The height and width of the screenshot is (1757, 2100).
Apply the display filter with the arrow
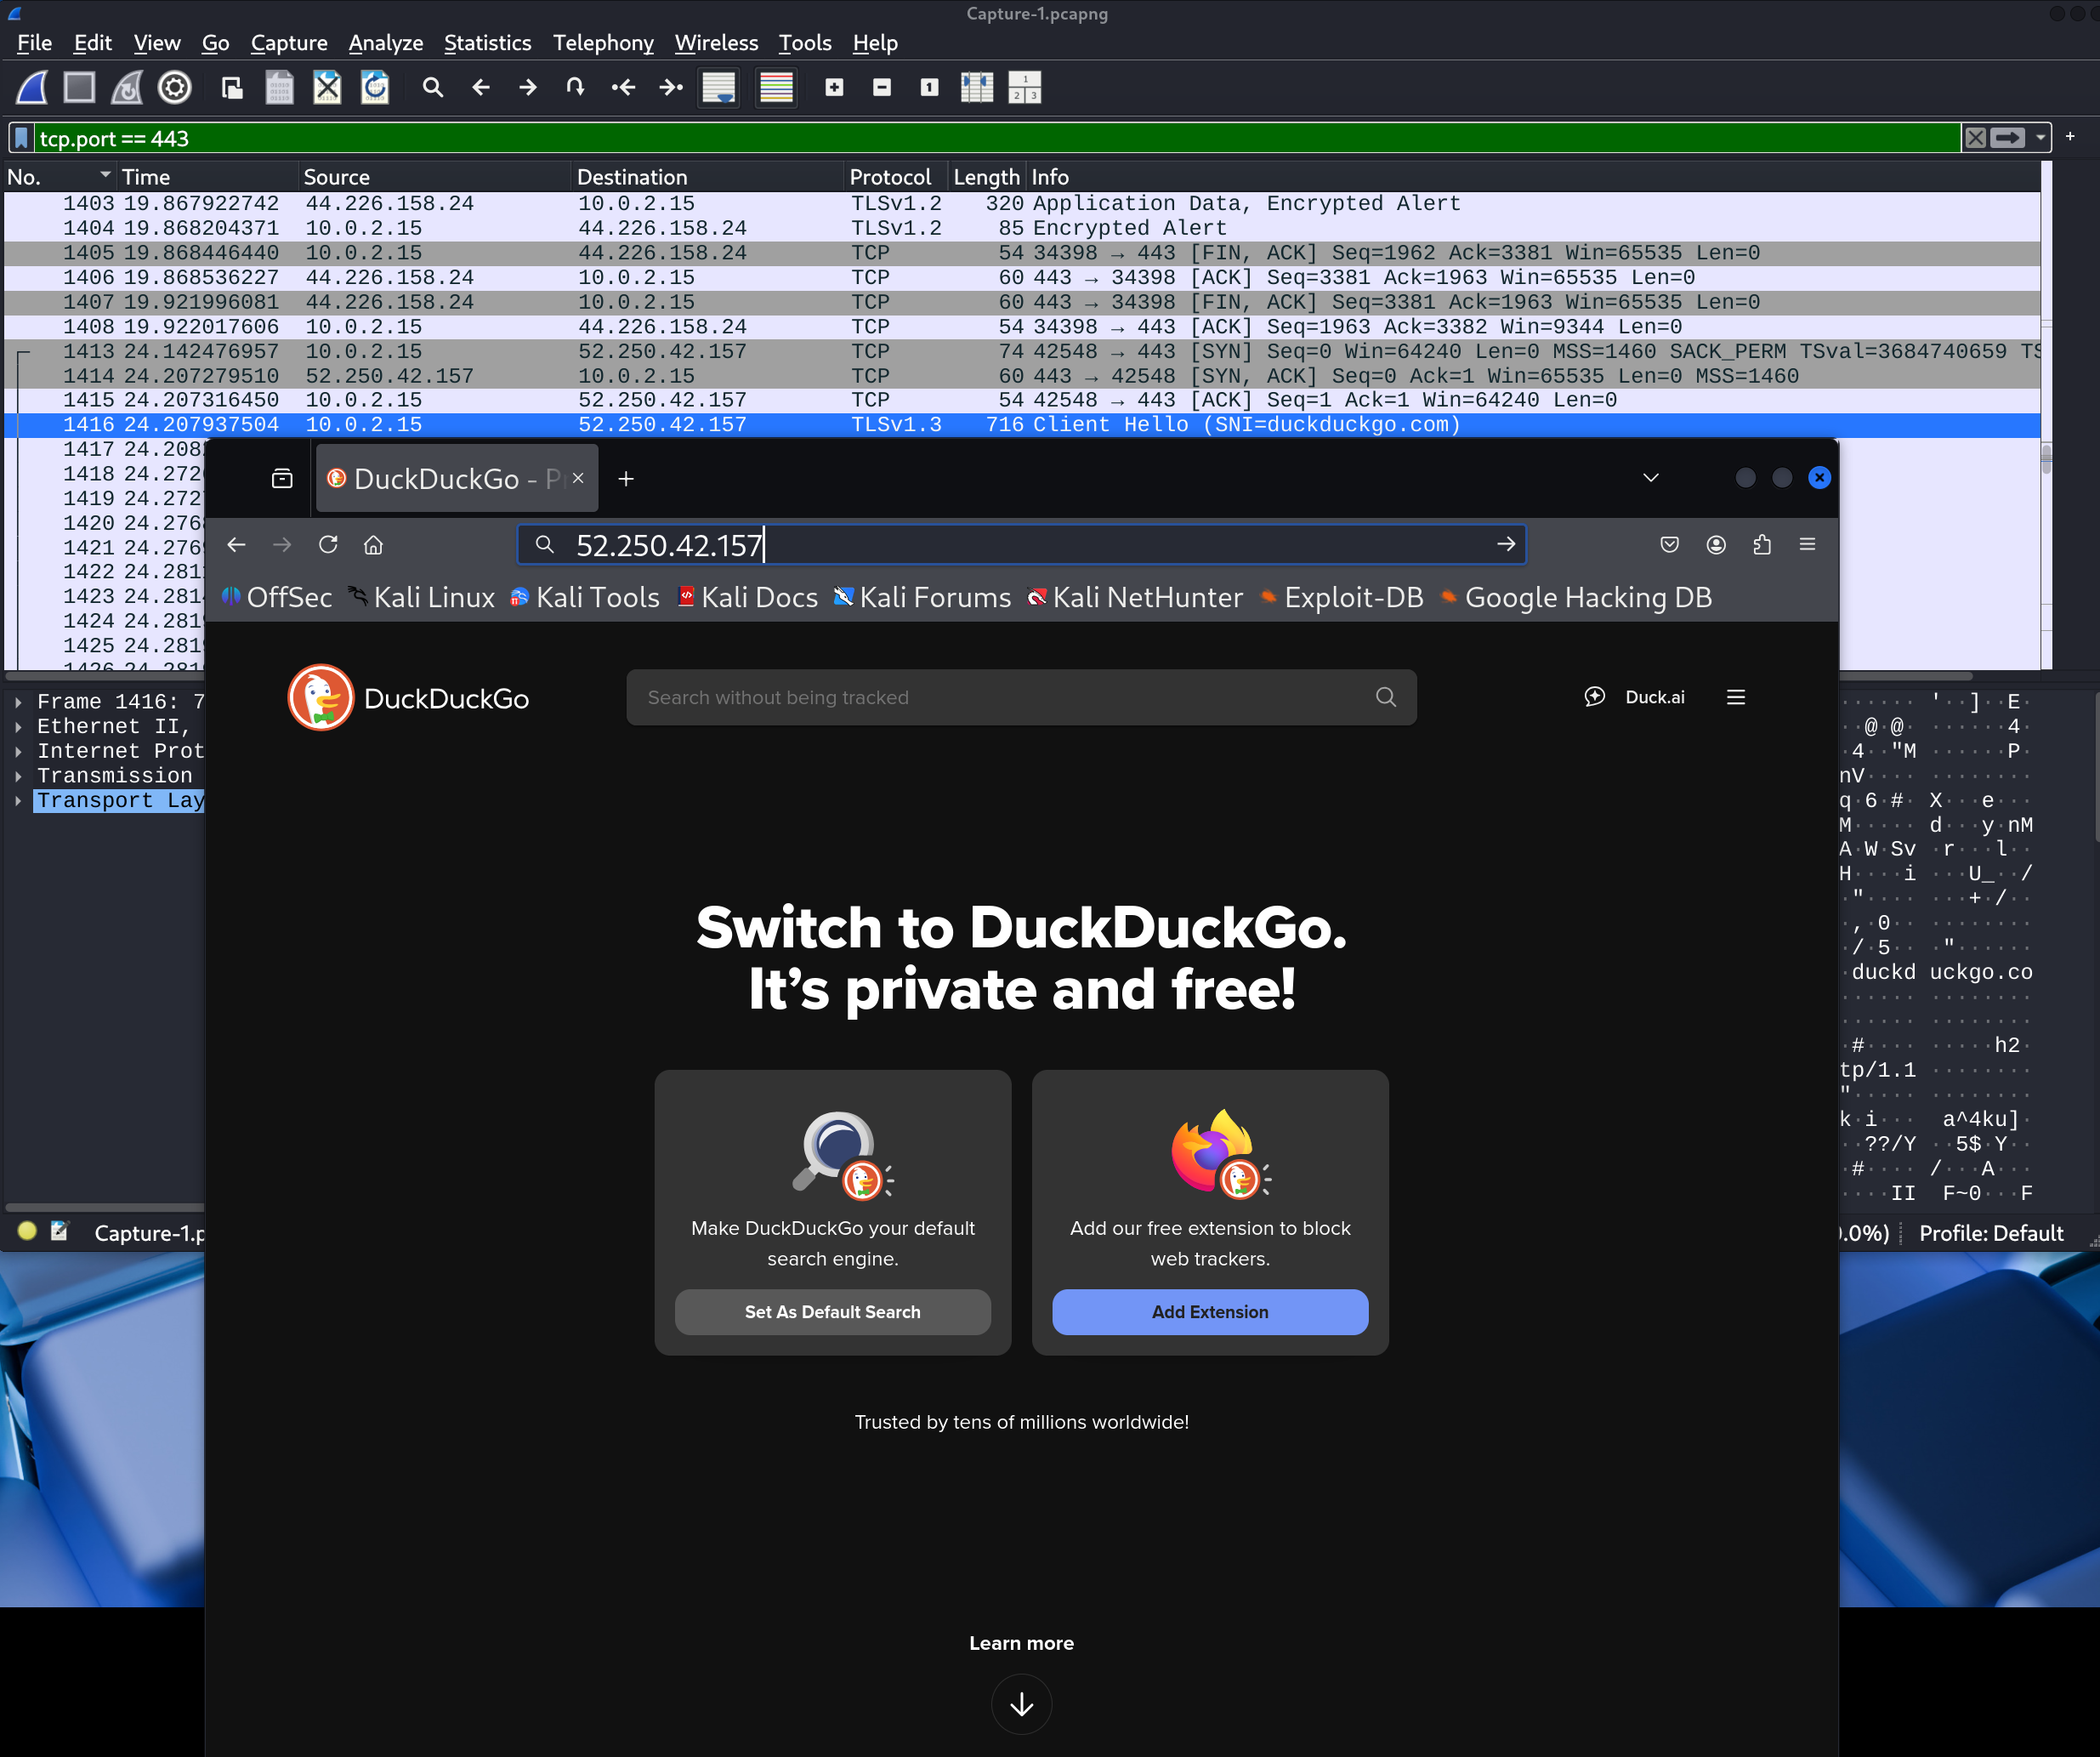2007,138
